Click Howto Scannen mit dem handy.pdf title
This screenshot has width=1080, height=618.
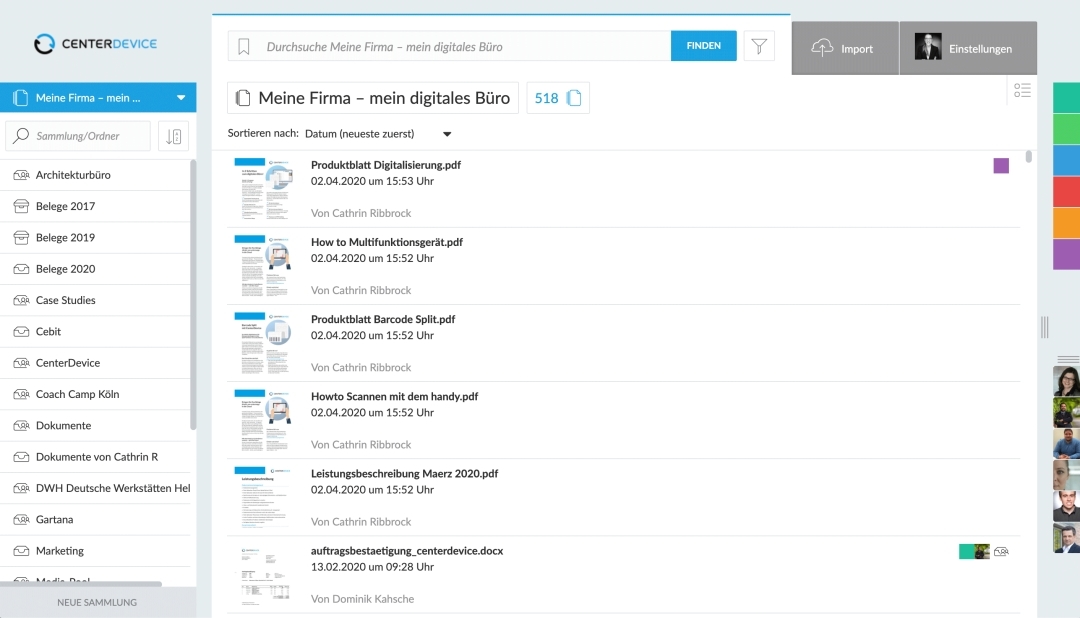394,397
